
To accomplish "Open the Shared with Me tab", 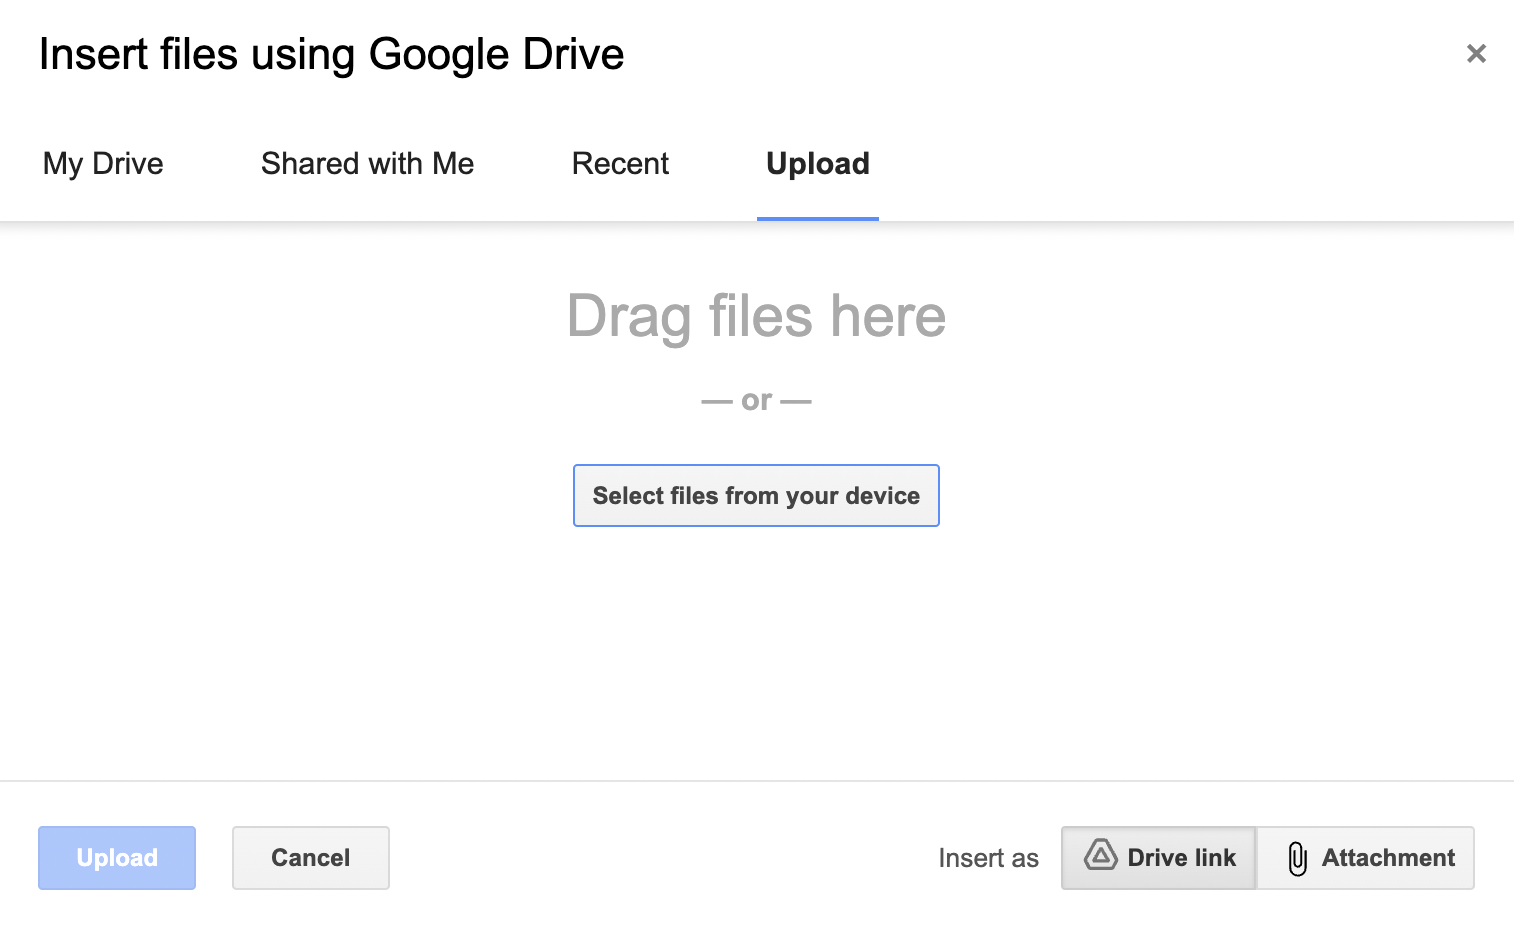I will [367, 163].
